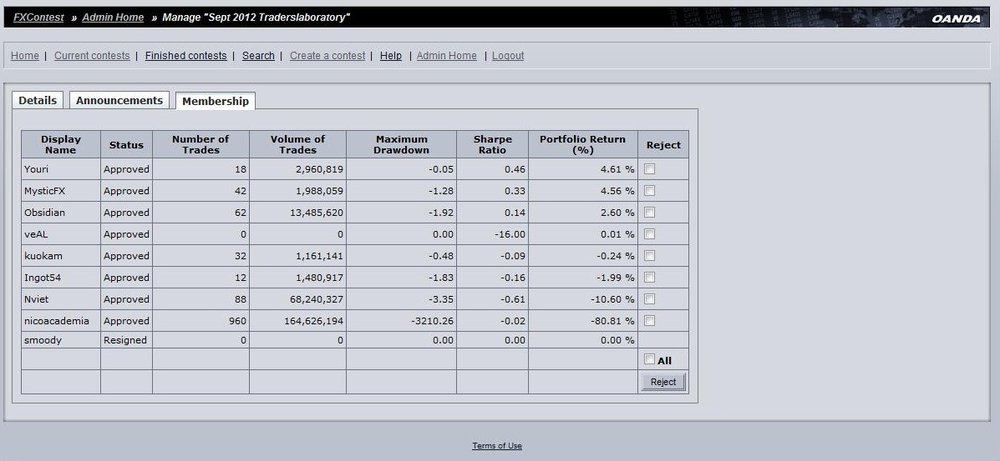Tick the Reject checkbox for MysticFX
This screenshot has height=461, width=1000.
(649, 191)
